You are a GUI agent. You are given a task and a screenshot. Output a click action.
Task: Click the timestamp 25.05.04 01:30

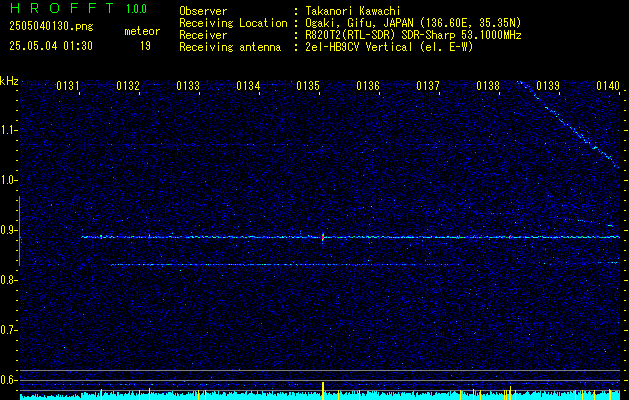(51, 46)
